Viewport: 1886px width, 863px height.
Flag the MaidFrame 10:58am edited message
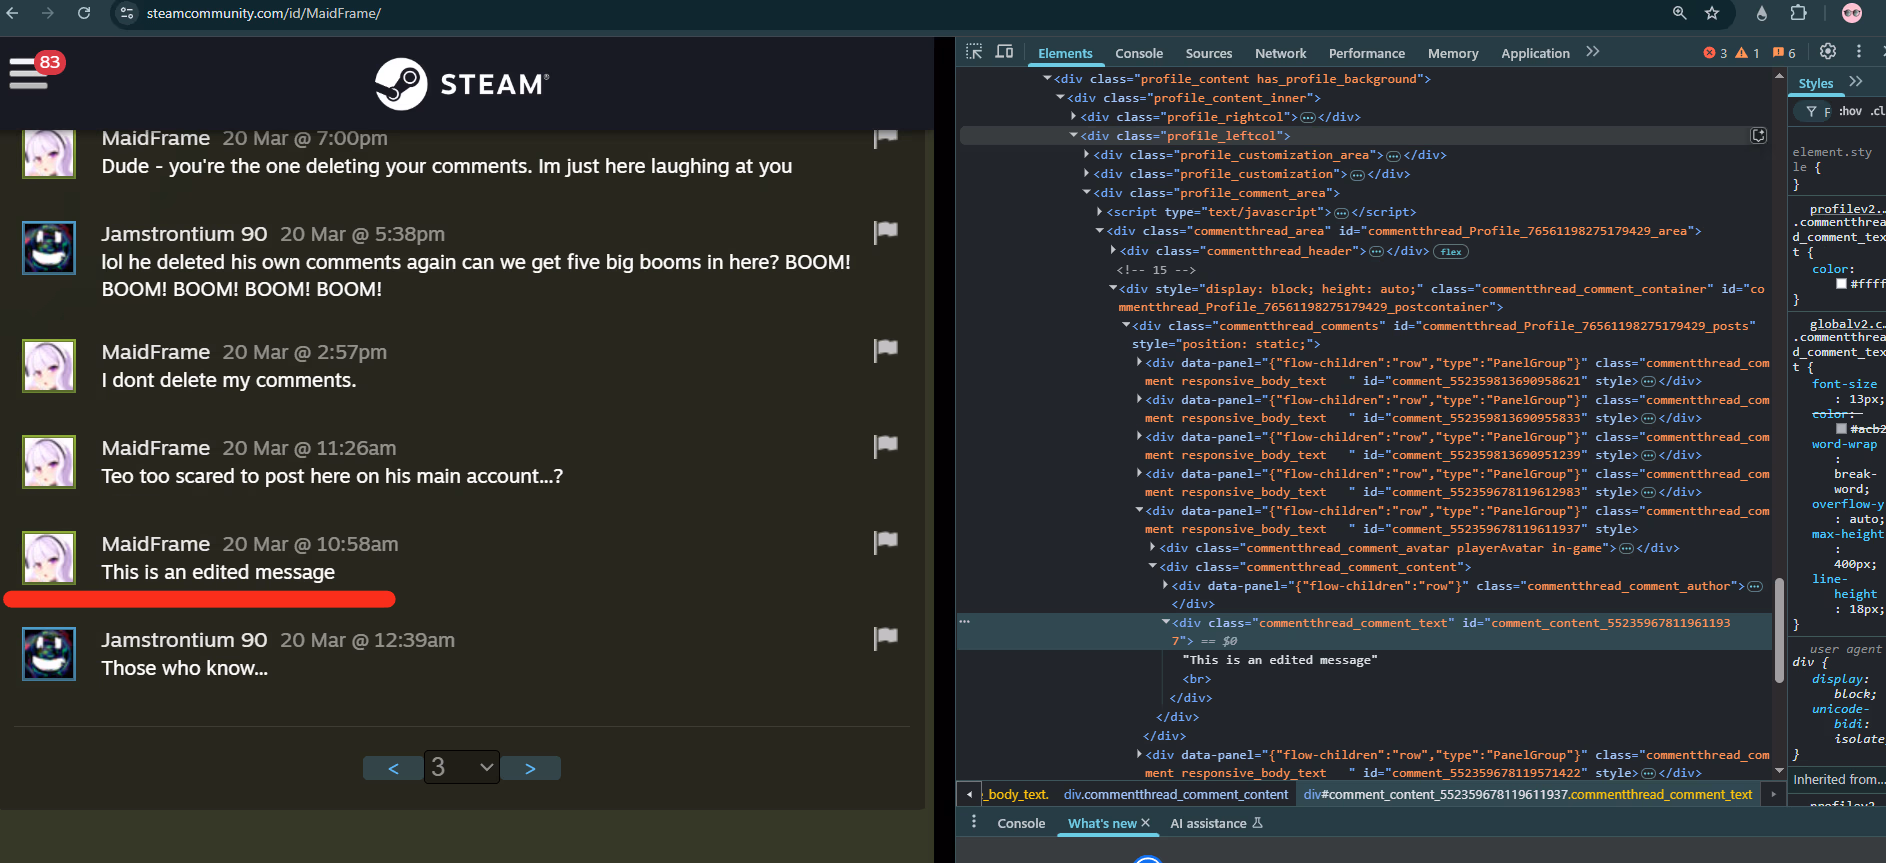[886, 542]
